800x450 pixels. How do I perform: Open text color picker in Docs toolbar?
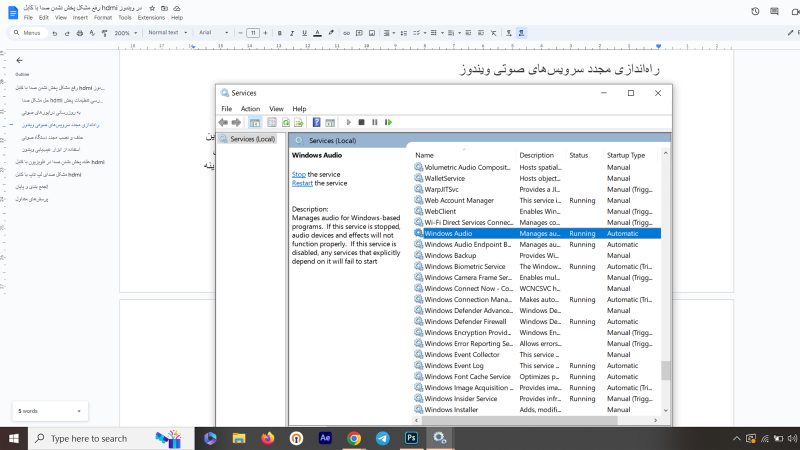pyautogui.click(x=317, y=33)
